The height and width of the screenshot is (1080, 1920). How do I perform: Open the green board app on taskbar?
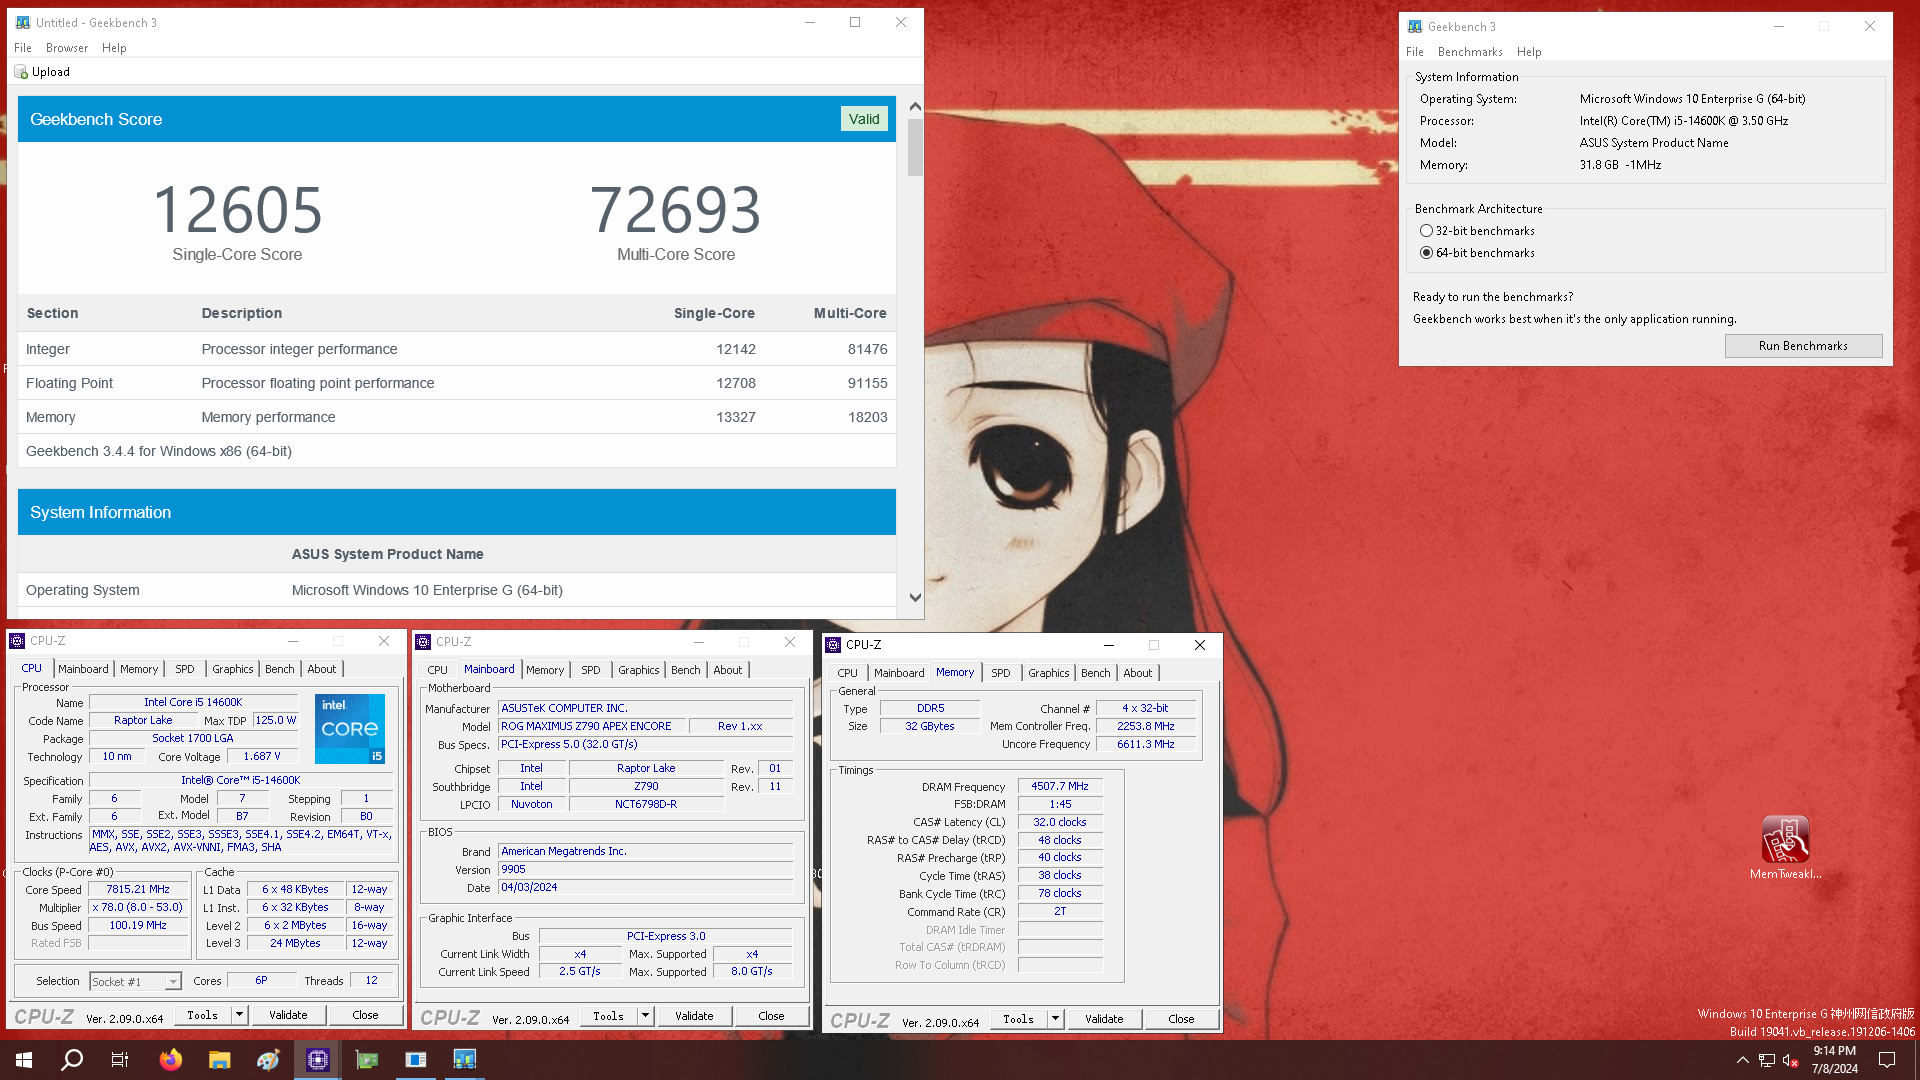367,1060
